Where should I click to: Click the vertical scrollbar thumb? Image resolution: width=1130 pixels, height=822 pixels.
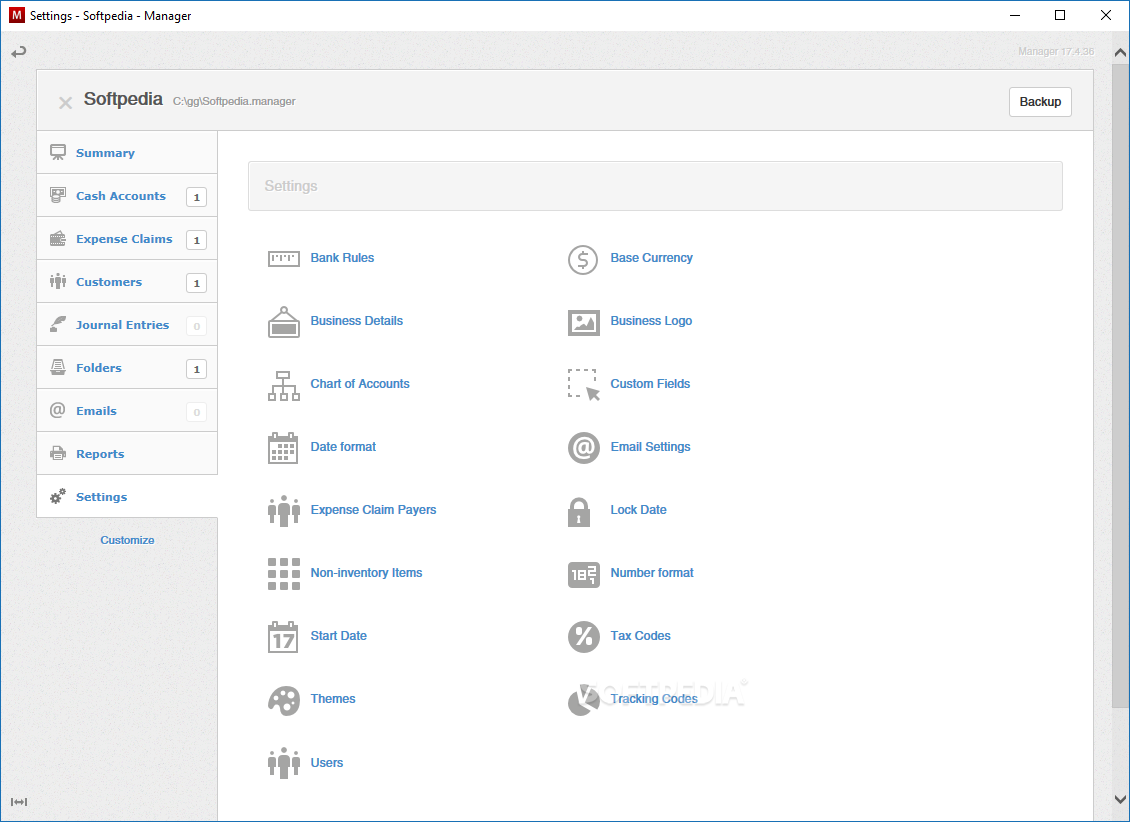[1120, 384]
